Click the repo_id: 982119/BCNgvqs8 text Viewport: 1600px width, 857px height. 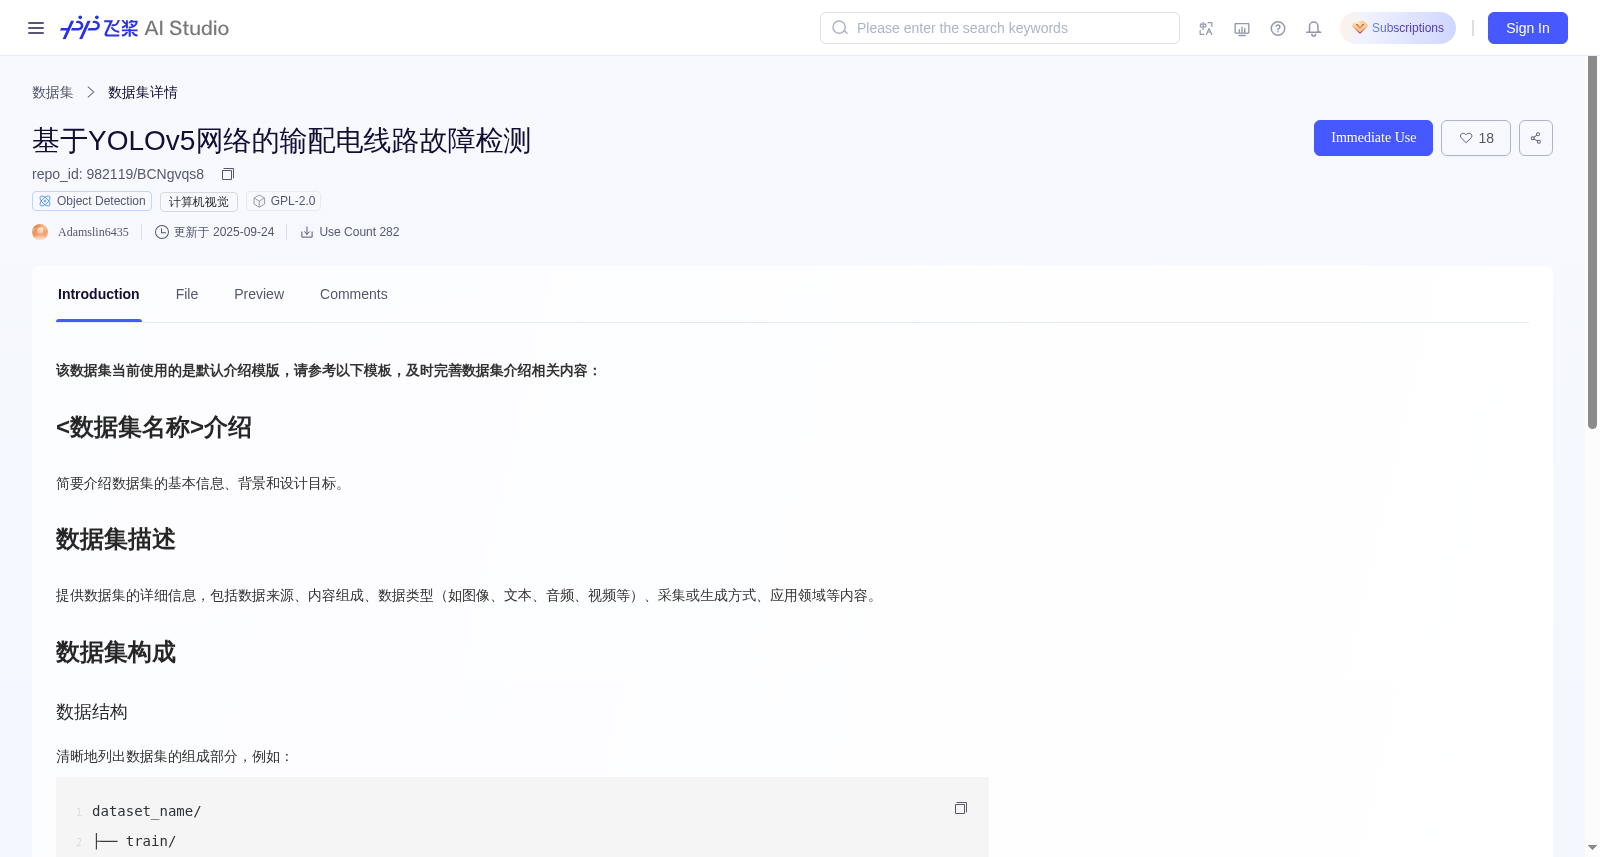point(118,174)
